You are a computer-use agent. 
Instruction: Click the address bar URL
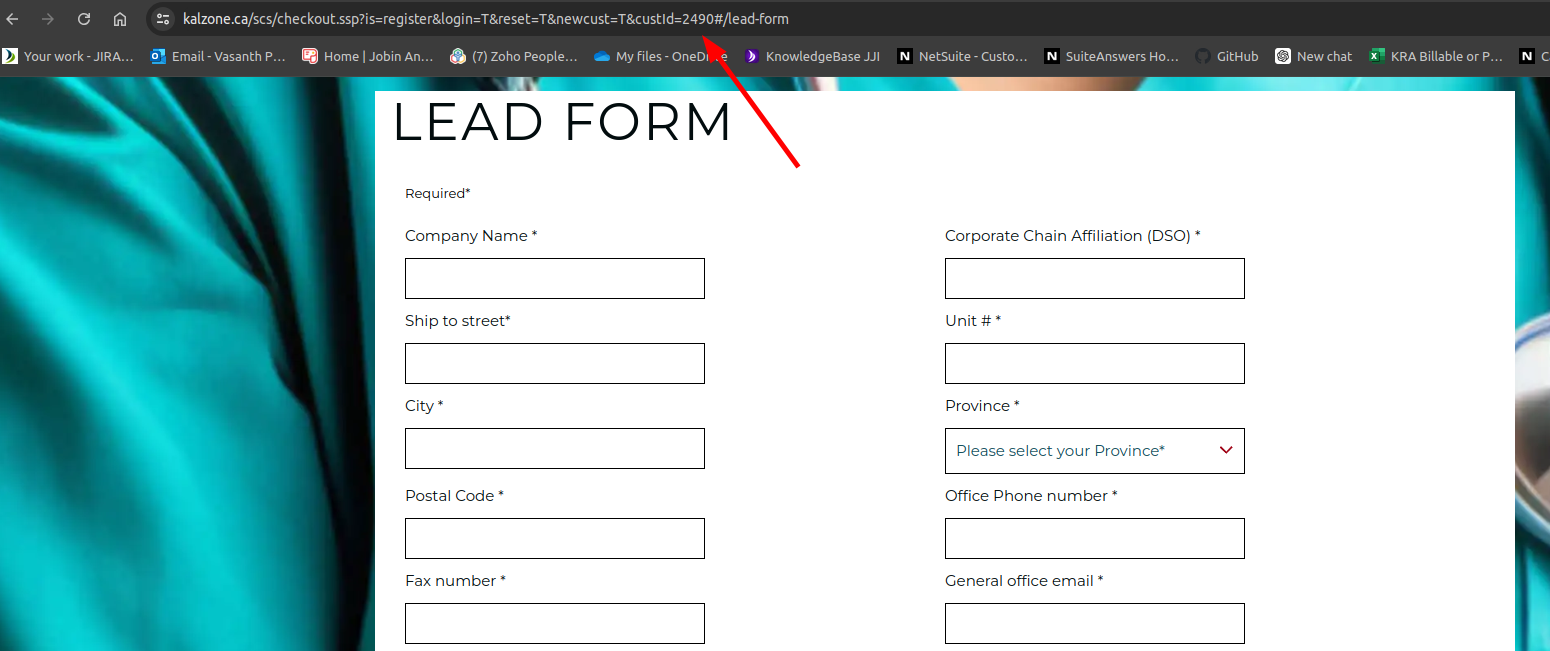[x=485, y=19]
